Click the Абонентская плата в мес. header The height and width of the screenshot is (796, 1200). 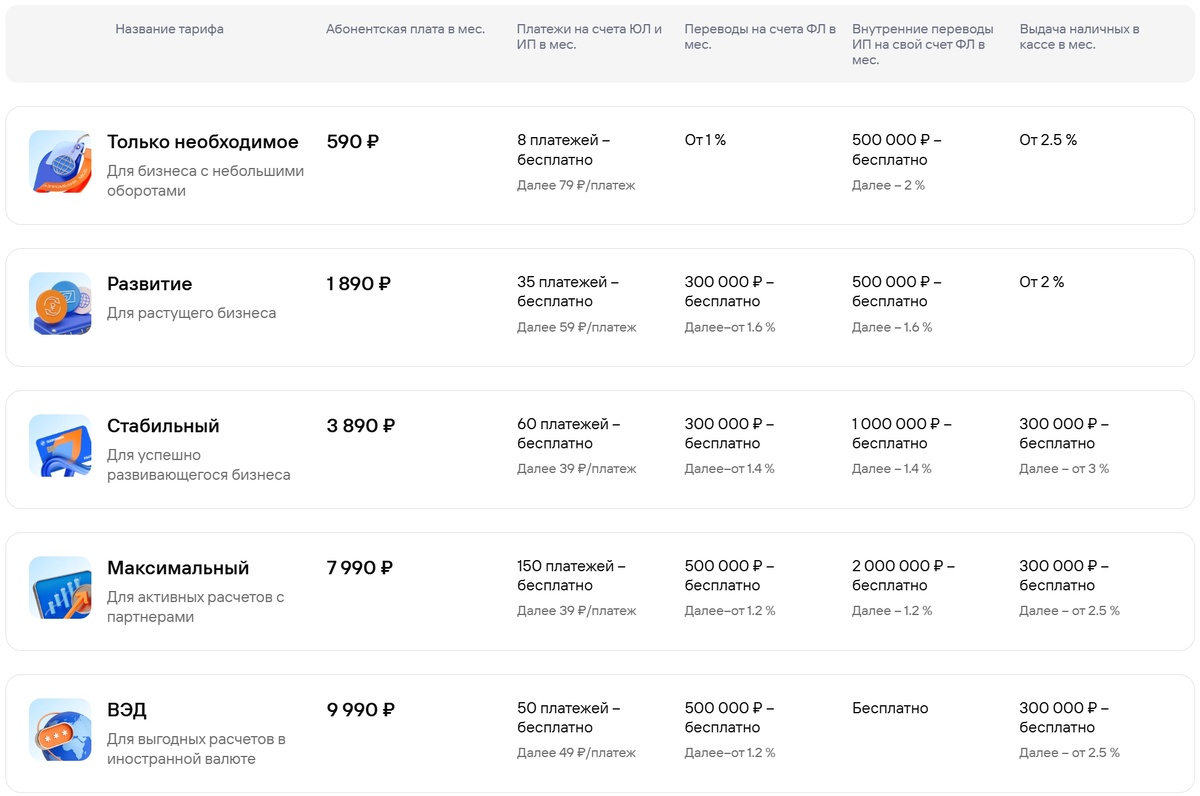pyautogui.click(x=405, y=29)
